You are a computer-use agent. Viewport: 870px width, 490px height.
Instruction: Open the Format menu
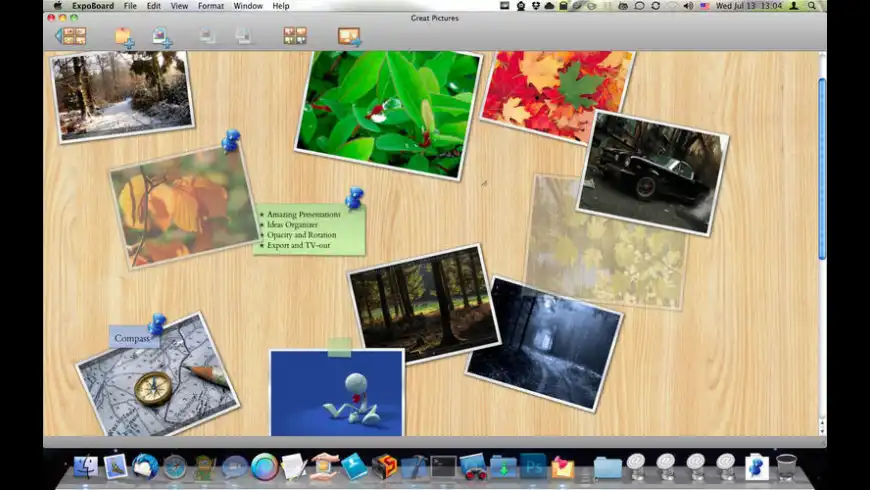click(x=210, y=6)
